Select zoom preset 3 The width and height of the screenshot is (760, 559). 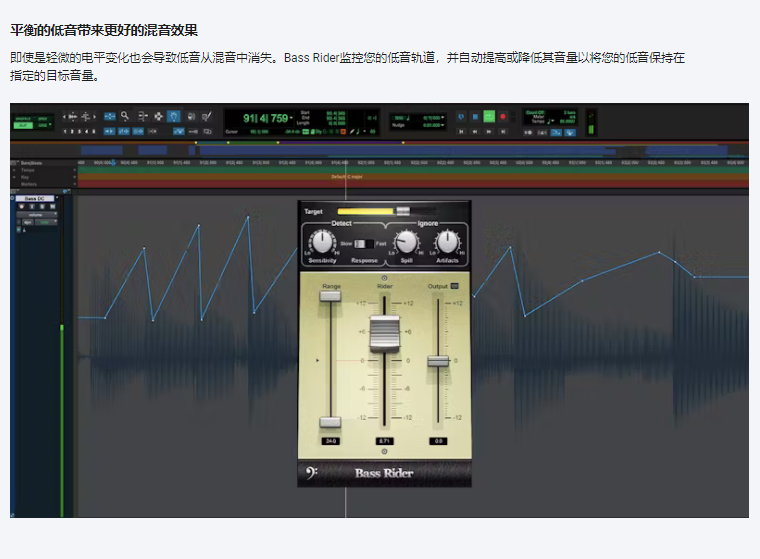coord(79,131)
